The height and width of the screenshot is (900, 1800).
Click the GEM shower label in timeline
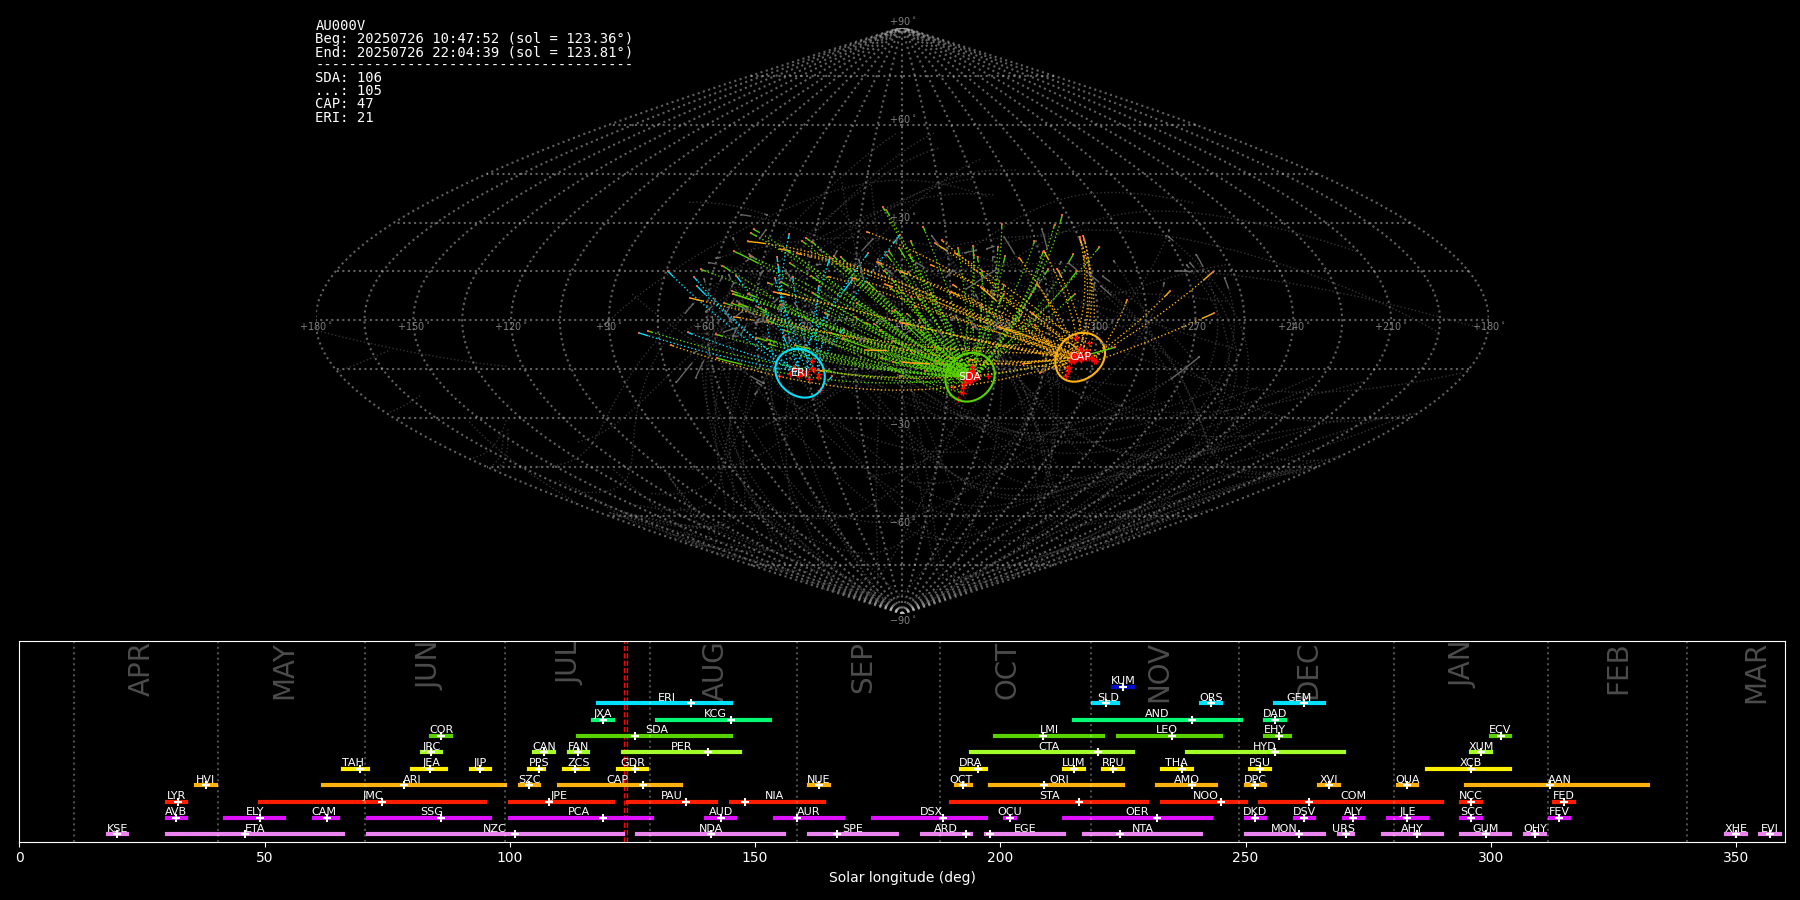coord(1299,698)
